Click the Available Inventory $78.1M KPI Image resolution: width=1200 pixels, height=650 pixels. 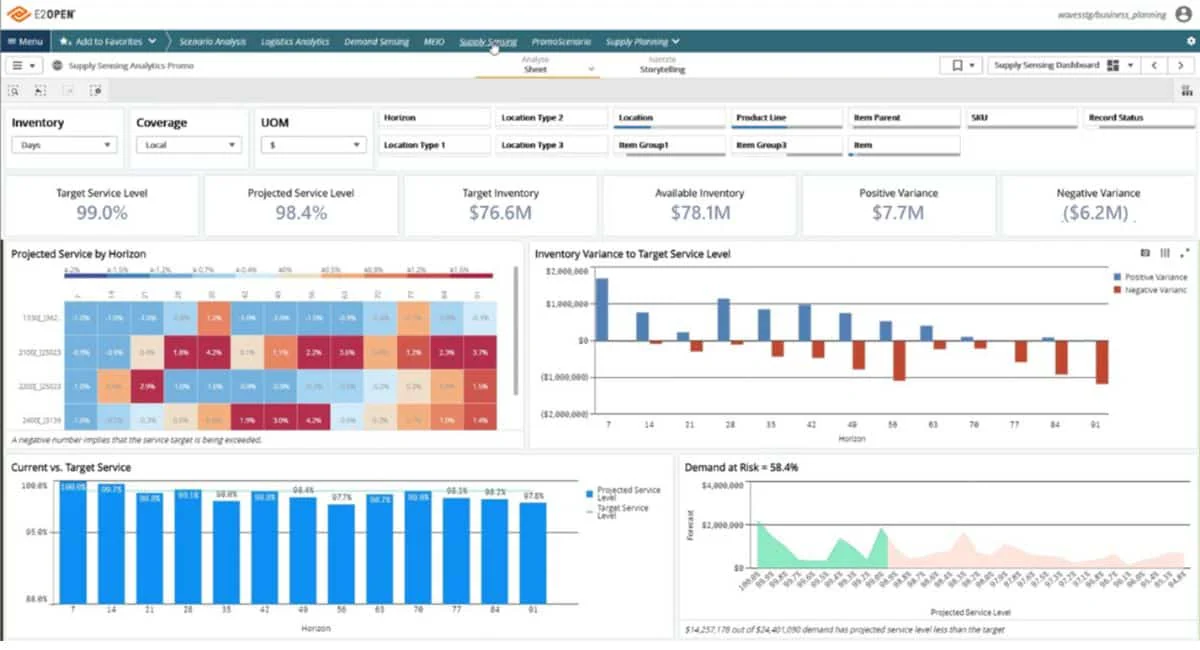(x=699, y=205)
